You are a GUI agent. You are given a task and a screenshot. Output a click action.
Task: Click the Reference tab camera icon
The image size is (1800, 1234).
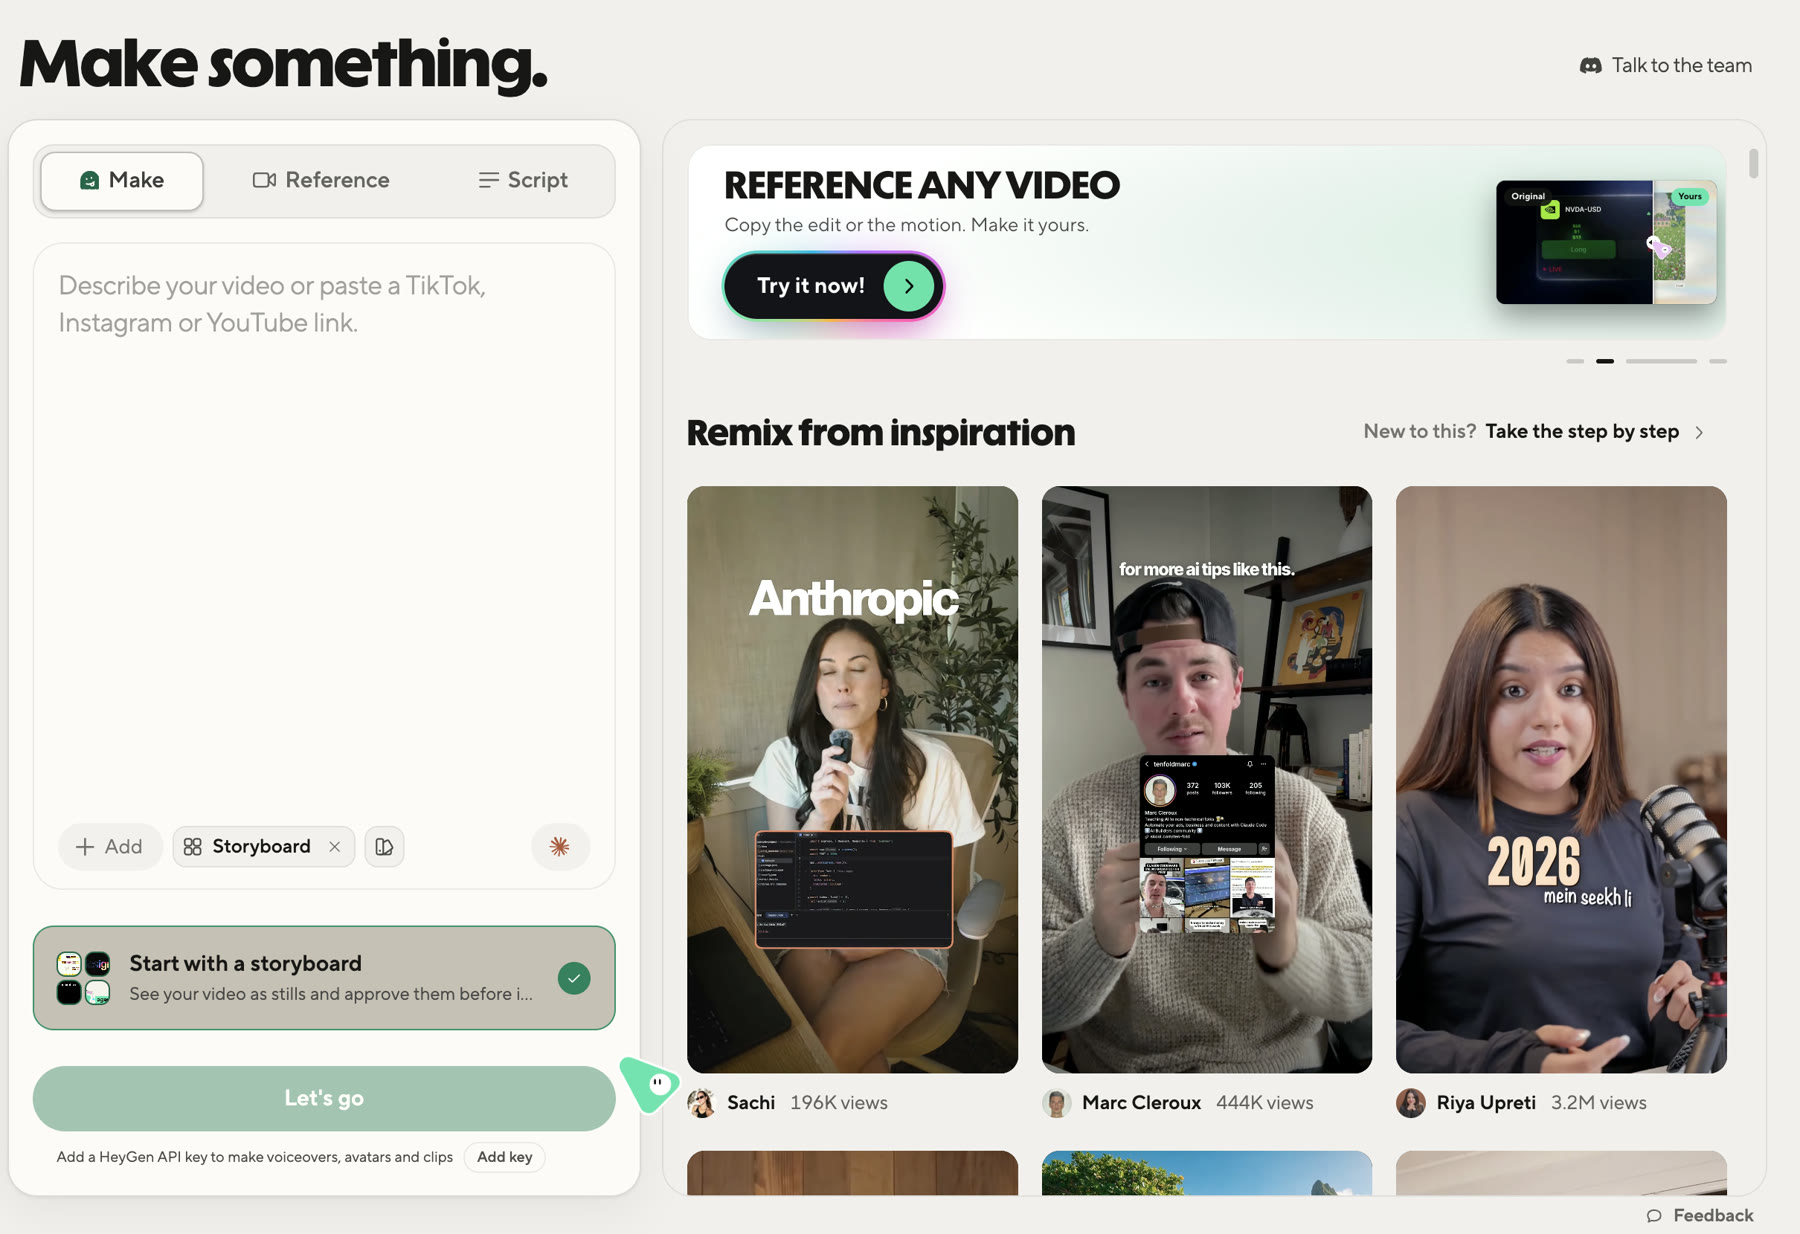click(x=264, y=180)
